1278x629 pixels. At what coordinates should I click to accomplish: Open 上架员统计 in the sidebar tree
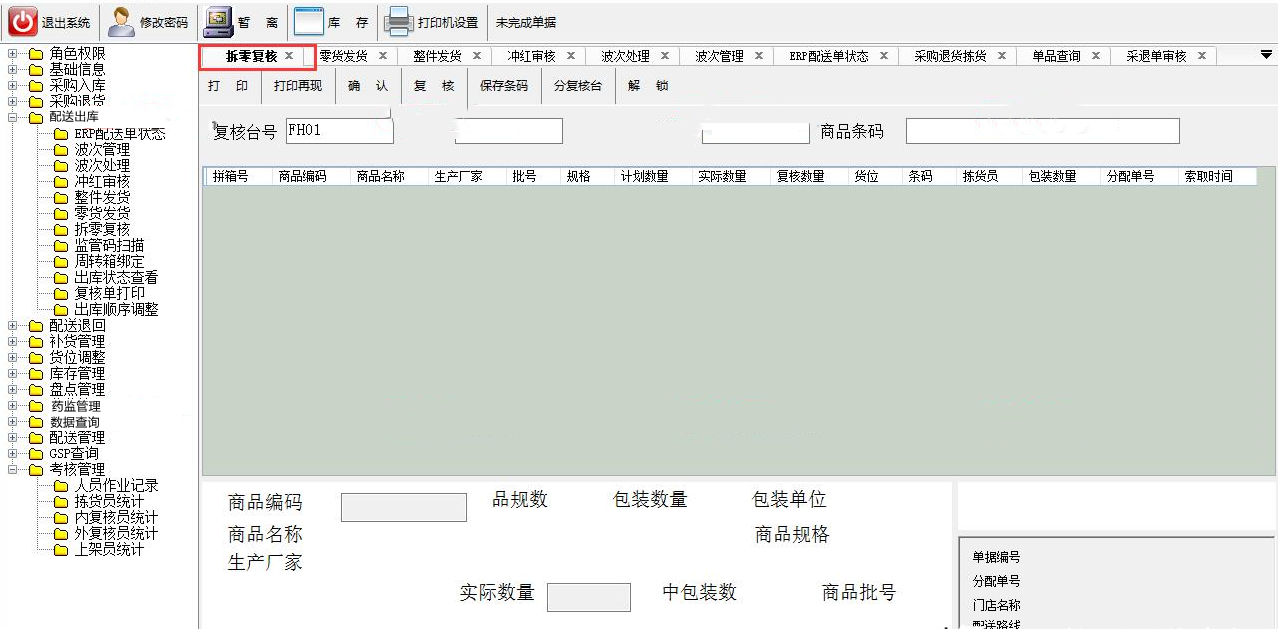(x=109, y=549)
